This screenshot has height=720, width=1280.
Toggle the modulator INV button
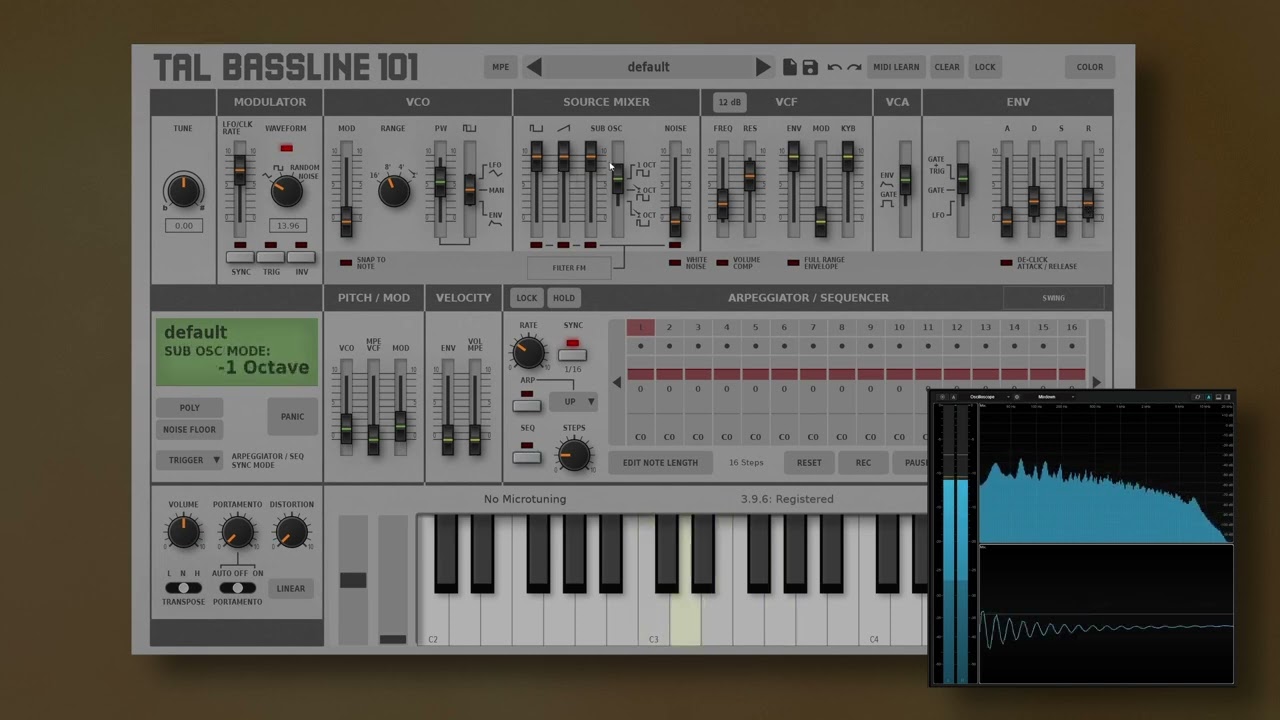coord(301,257)
